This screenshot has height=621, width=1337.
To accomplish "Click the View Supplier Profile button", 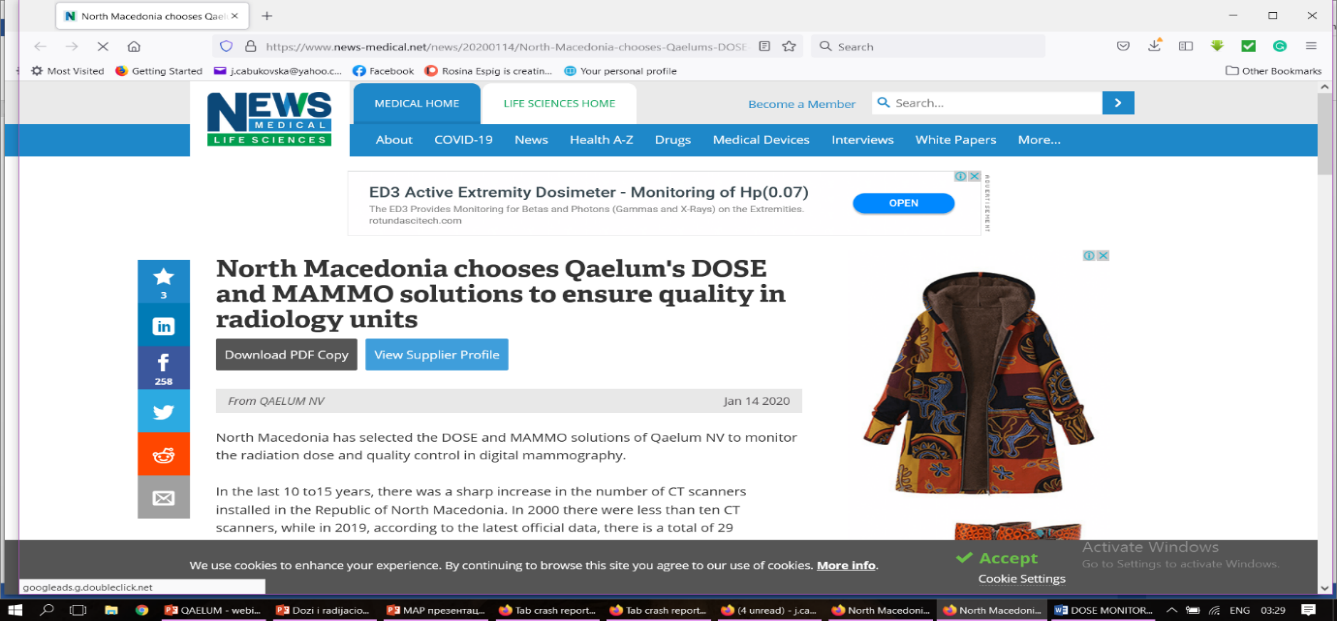I will [436, 355].
